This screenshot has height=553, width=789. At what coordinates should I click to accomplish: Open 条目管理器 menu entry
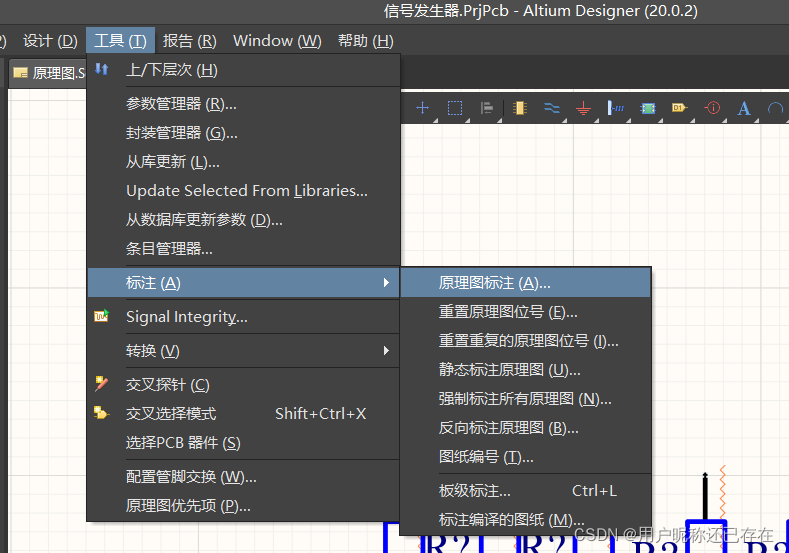244,249
